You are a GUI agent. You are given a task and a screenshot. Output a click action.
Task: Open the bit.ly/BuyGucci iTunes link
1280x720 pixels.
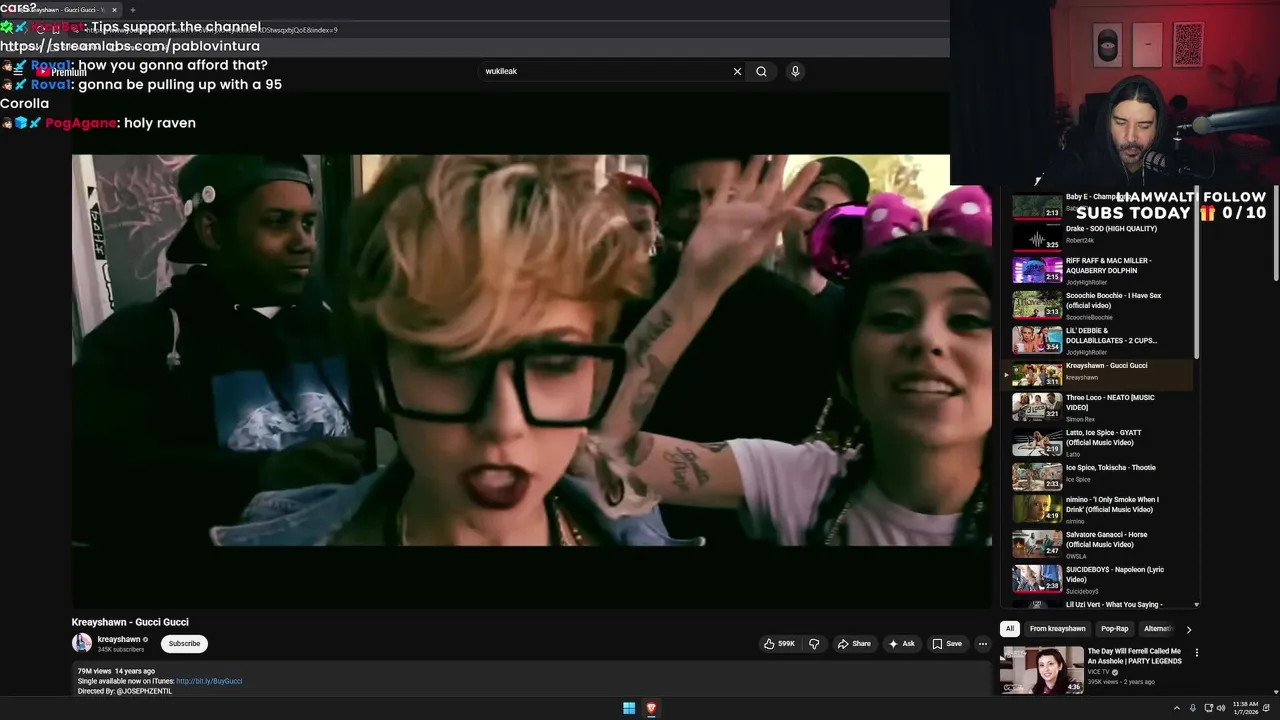209,681
